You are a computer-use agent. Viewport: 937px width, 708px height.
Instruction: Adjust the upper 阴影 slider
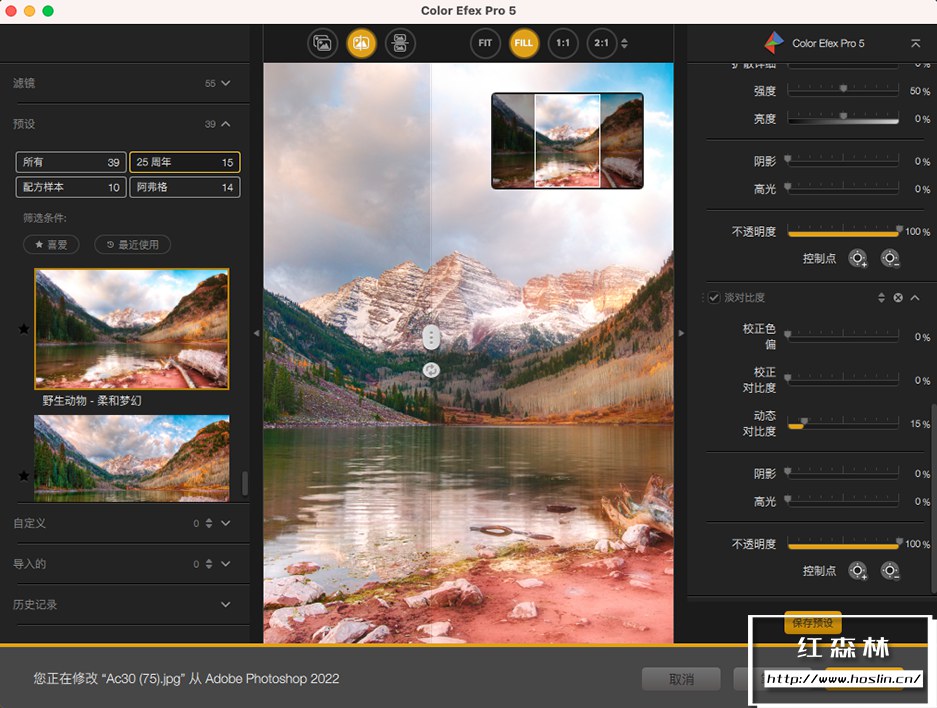(843, 161)
